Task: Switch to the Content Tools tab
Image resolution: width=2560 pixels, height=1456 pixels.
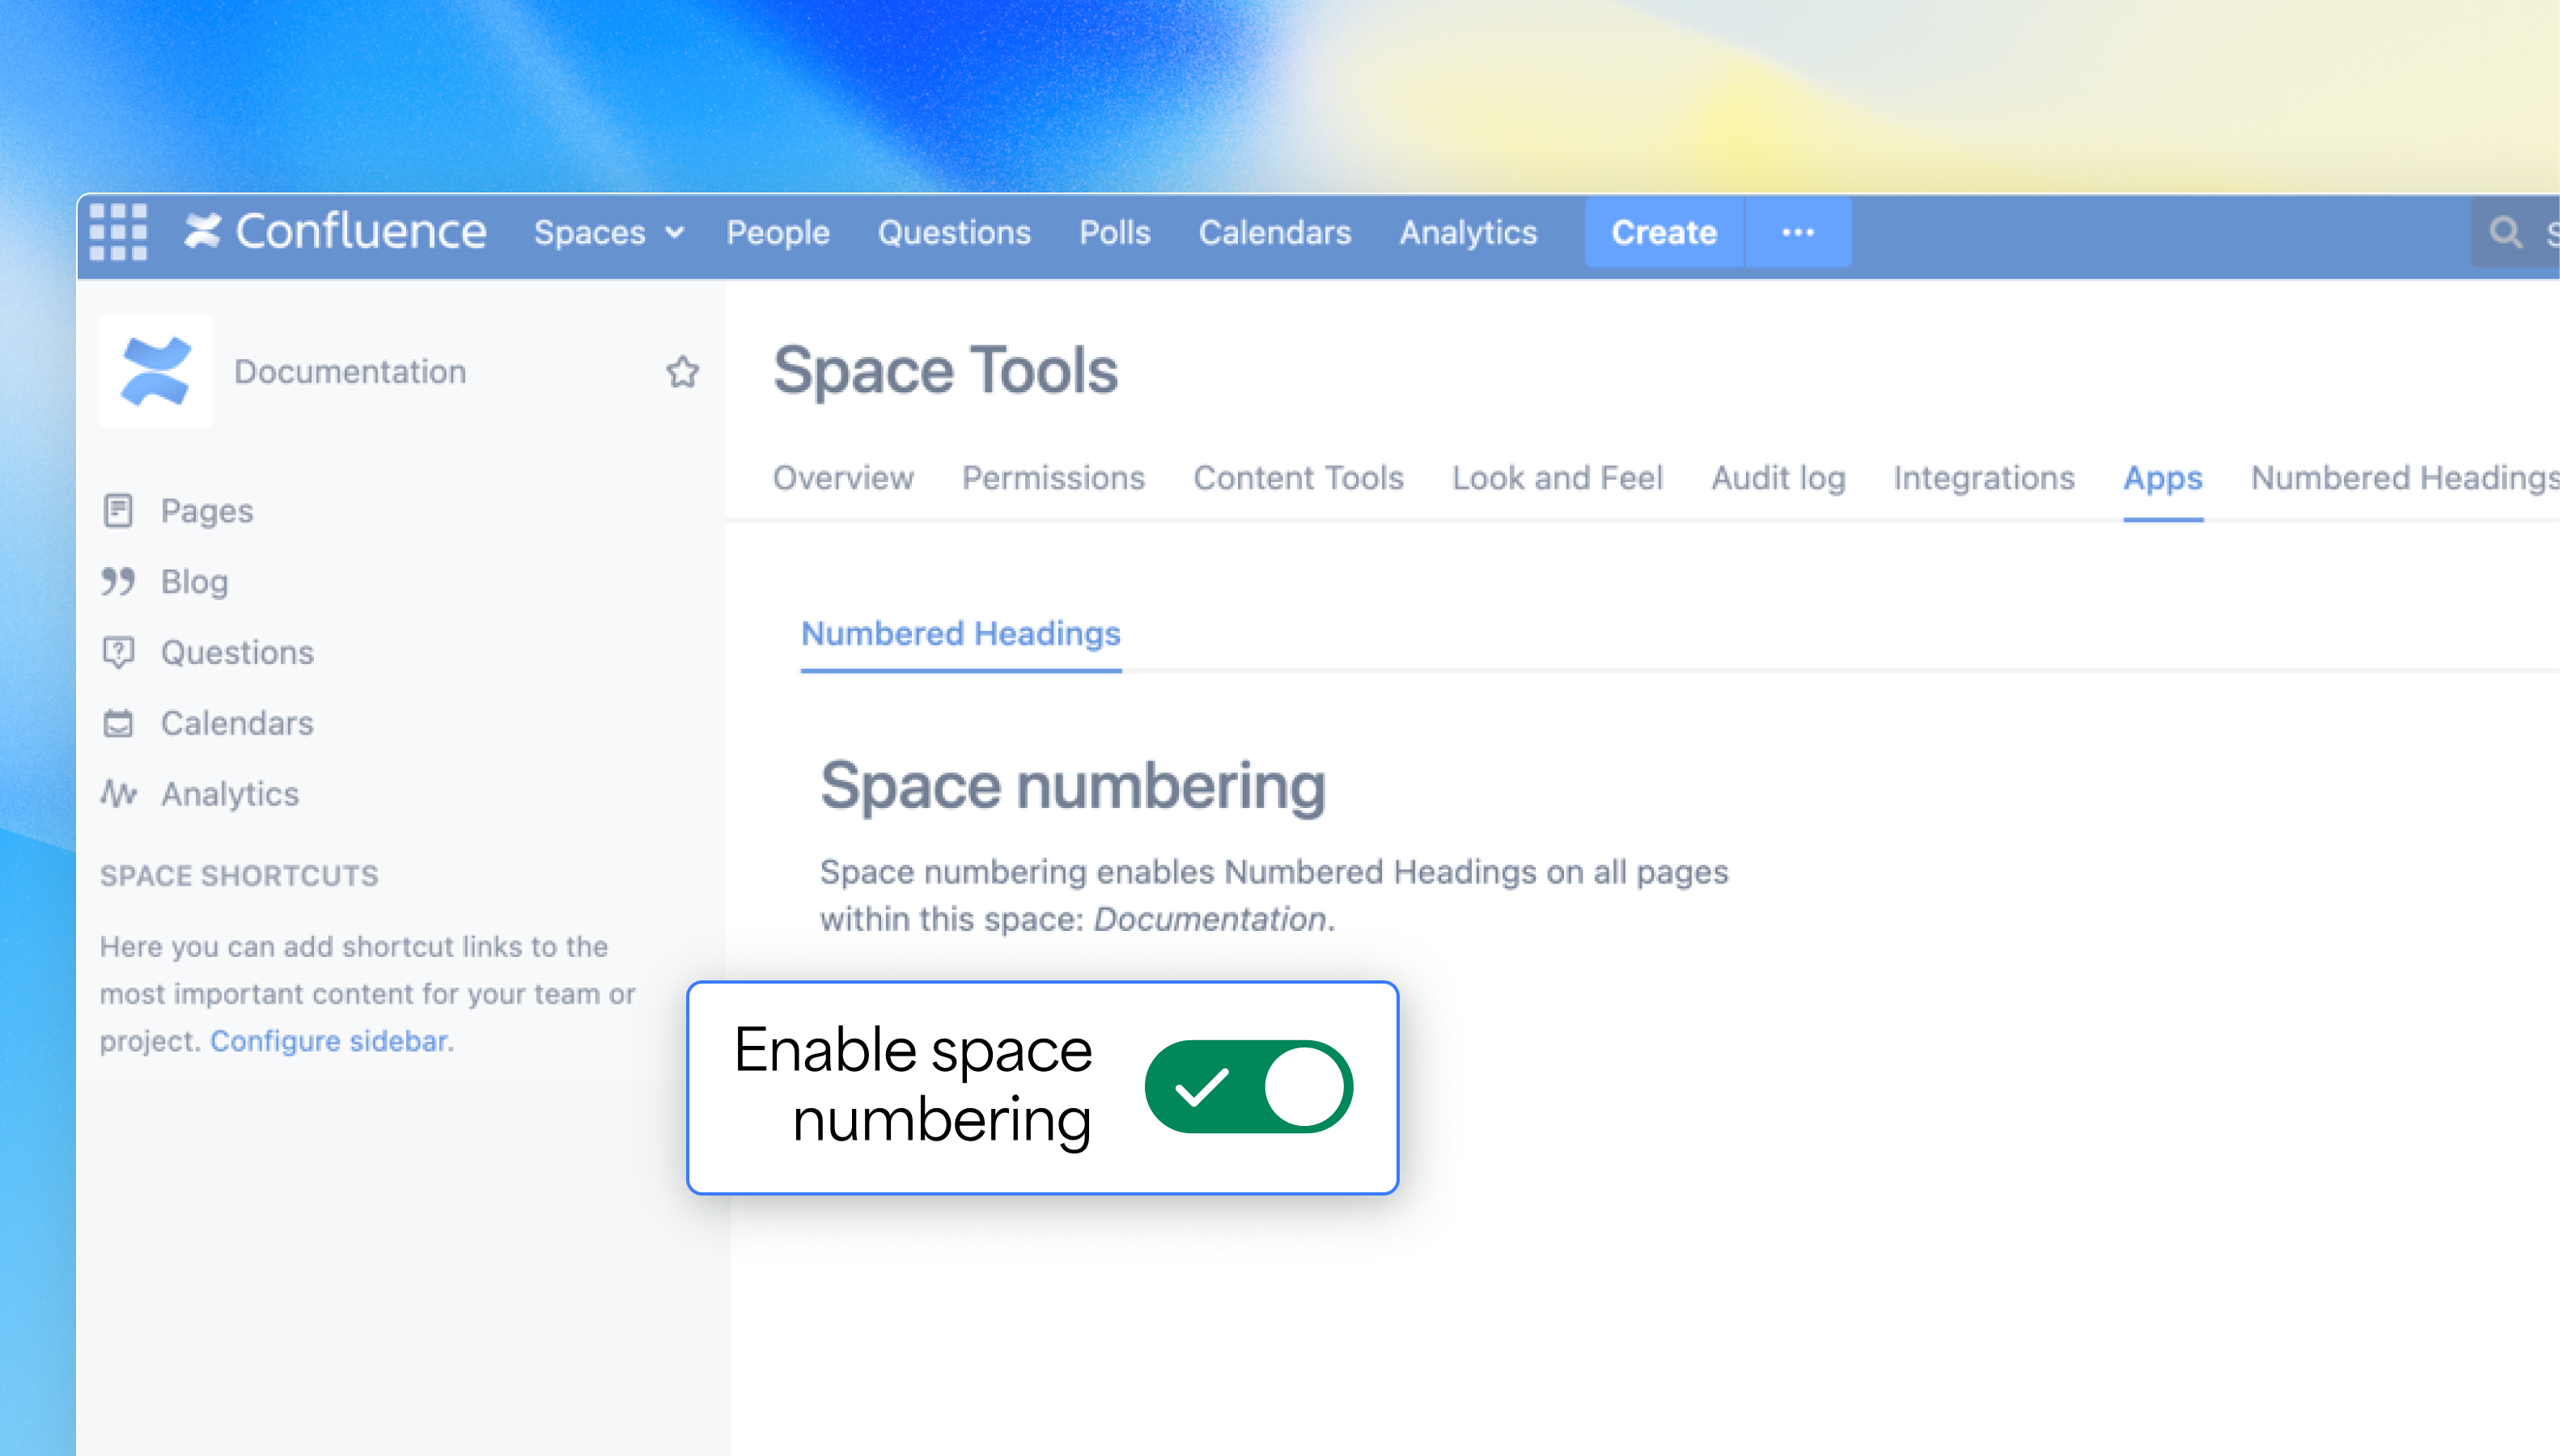Action: [1298, 478]
